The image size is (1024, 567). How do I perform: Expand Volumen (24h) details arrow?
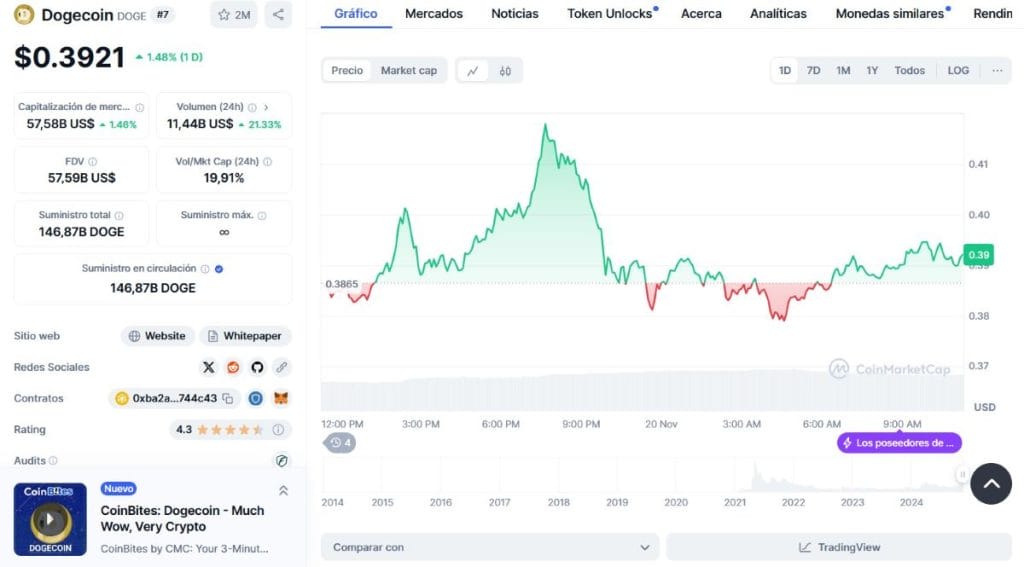pyautogui.click(x=266, y=107)
